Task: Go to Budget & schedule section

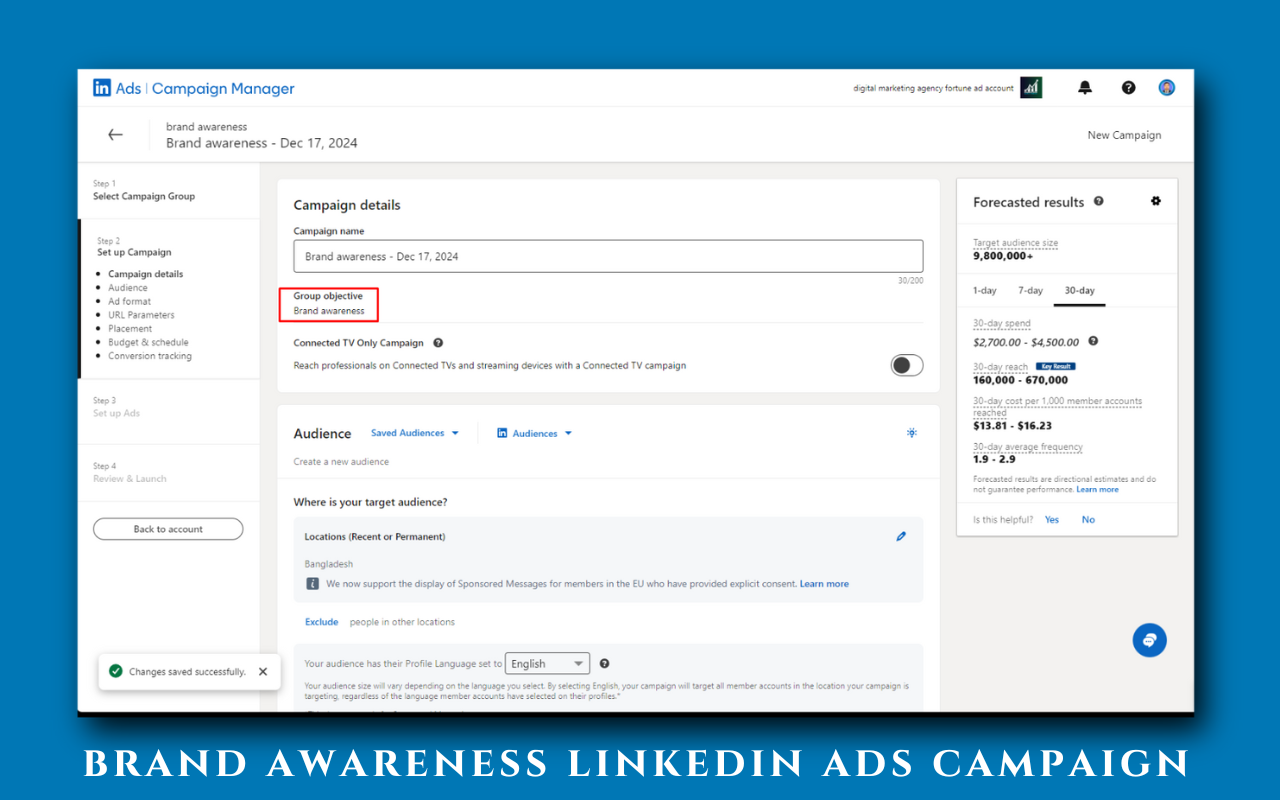Action: click(x=148, y=342)
